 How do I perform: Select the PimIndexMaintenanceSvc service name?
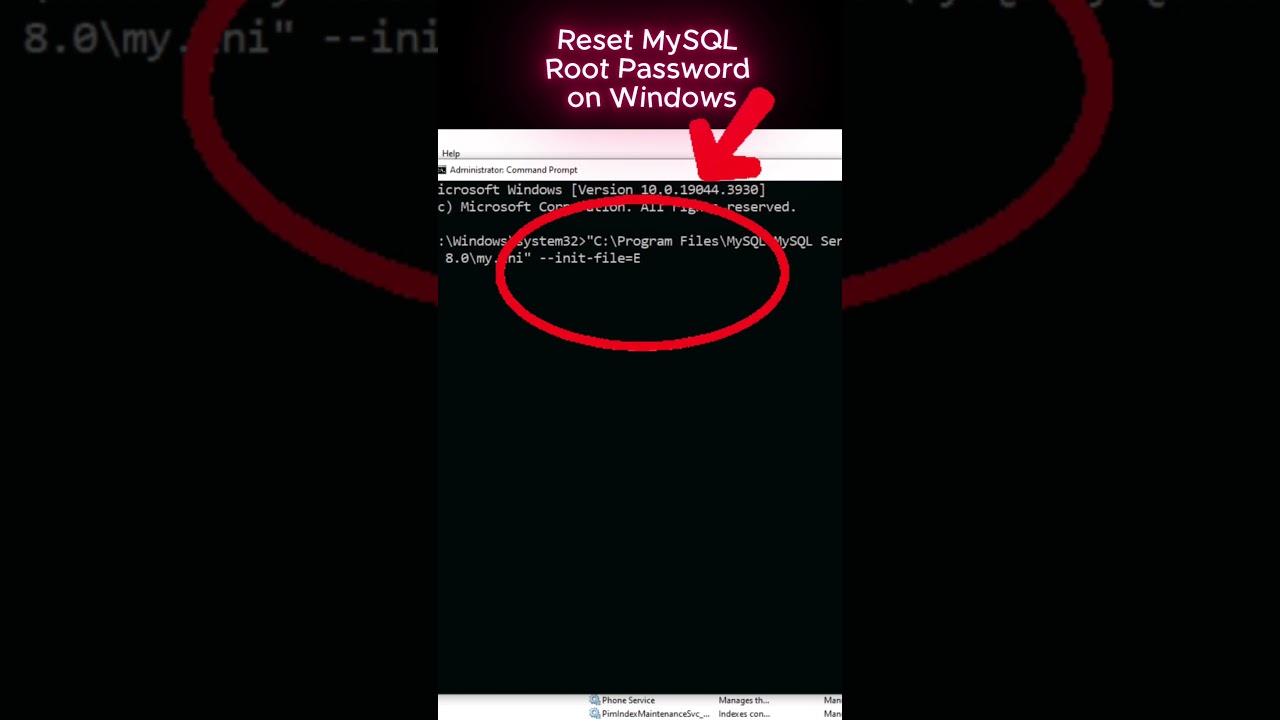[x=655, y=714]
